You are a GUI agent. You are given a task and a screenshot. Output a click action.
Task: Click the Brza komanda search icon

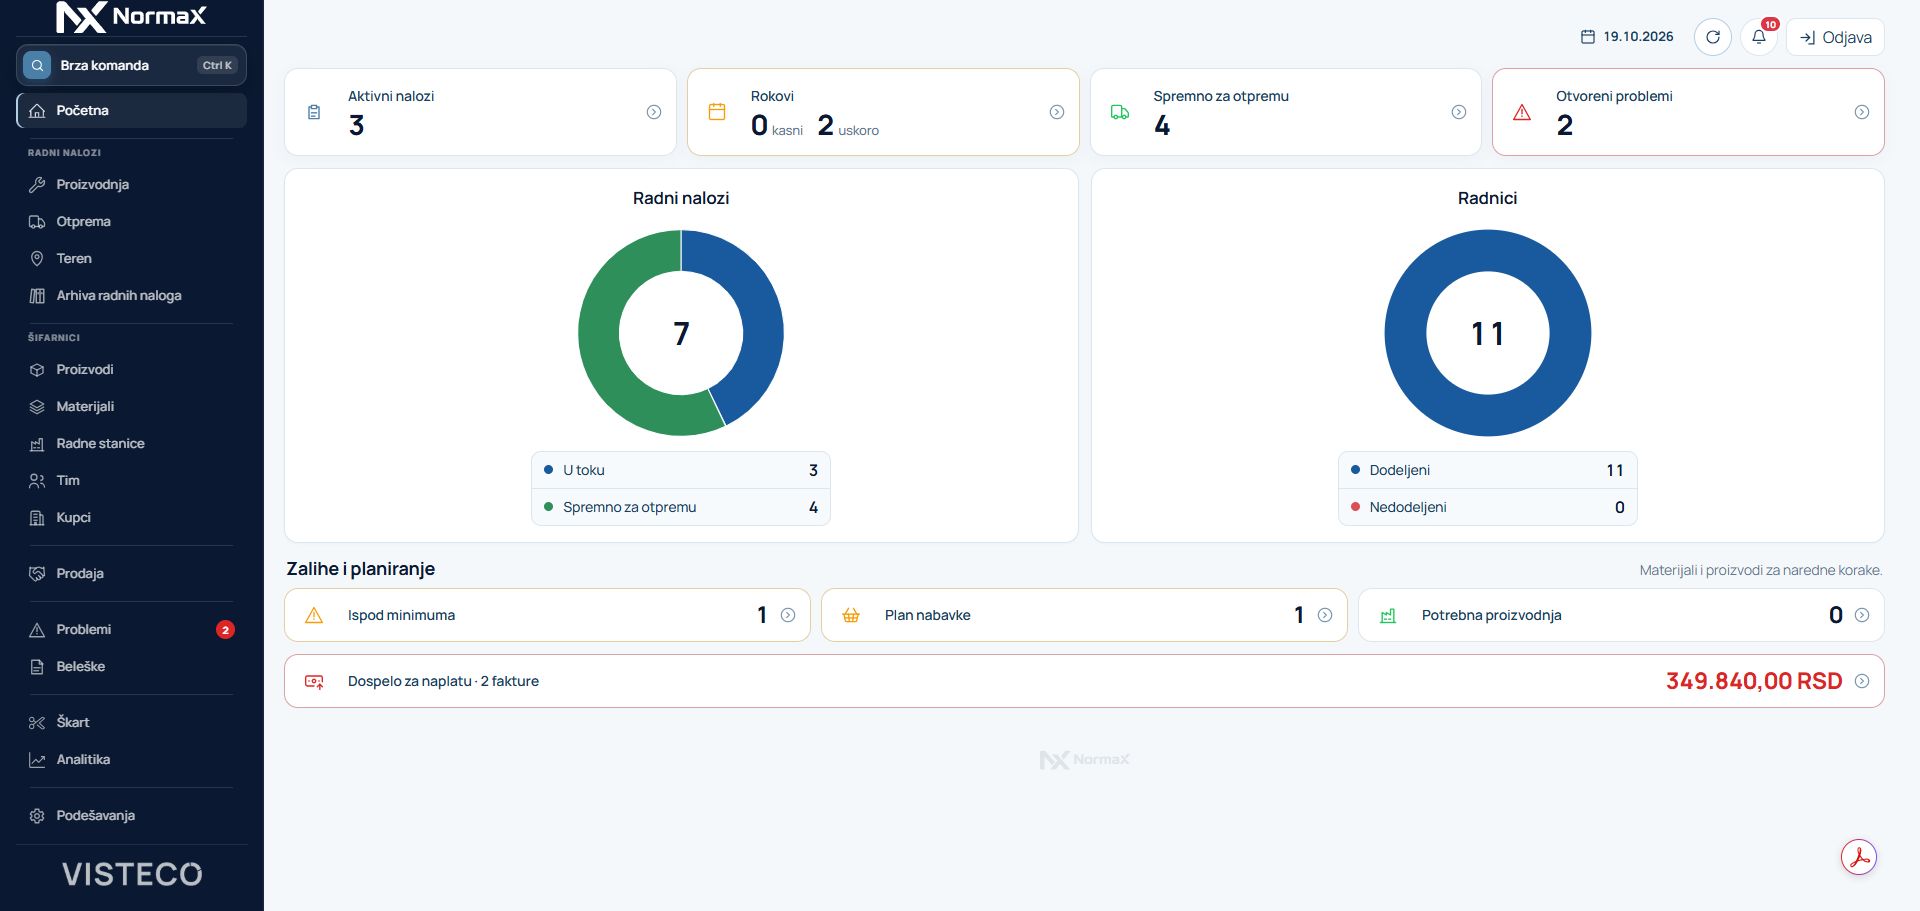pyautogui.click(x=37, y=65)
